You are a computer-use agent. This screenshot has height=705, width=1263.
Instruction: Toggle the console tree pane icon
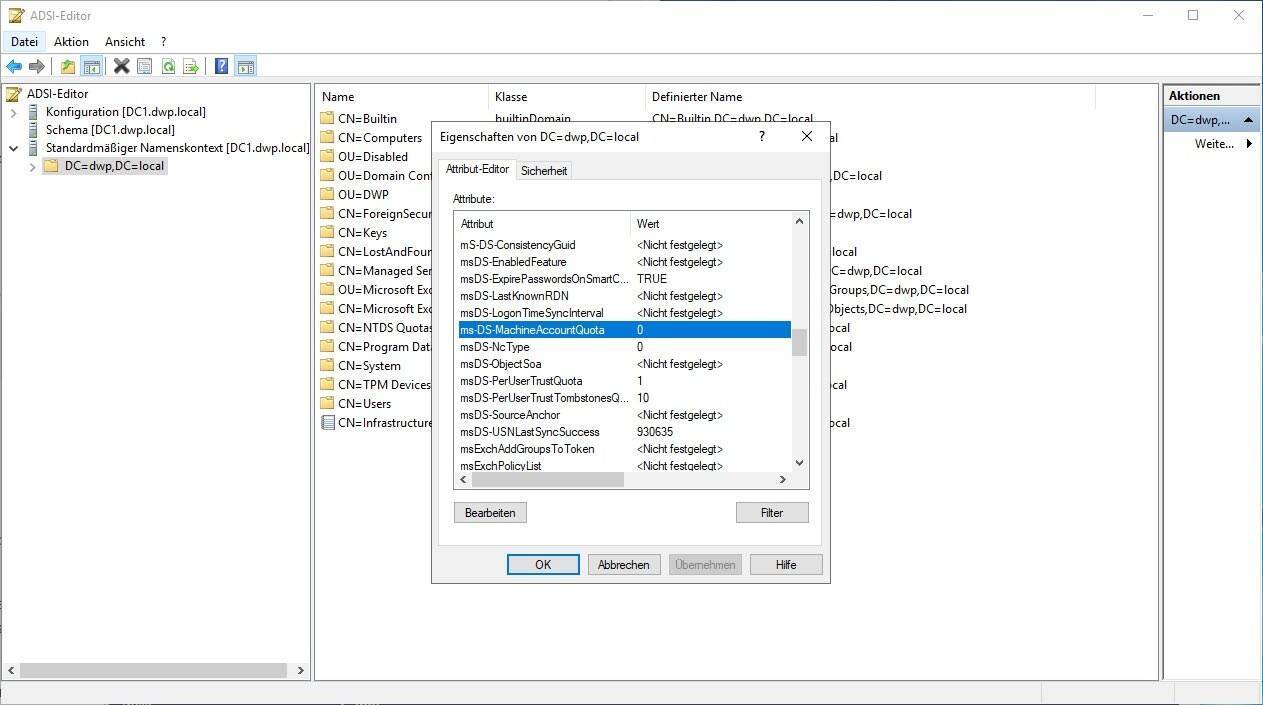point(91,67)
